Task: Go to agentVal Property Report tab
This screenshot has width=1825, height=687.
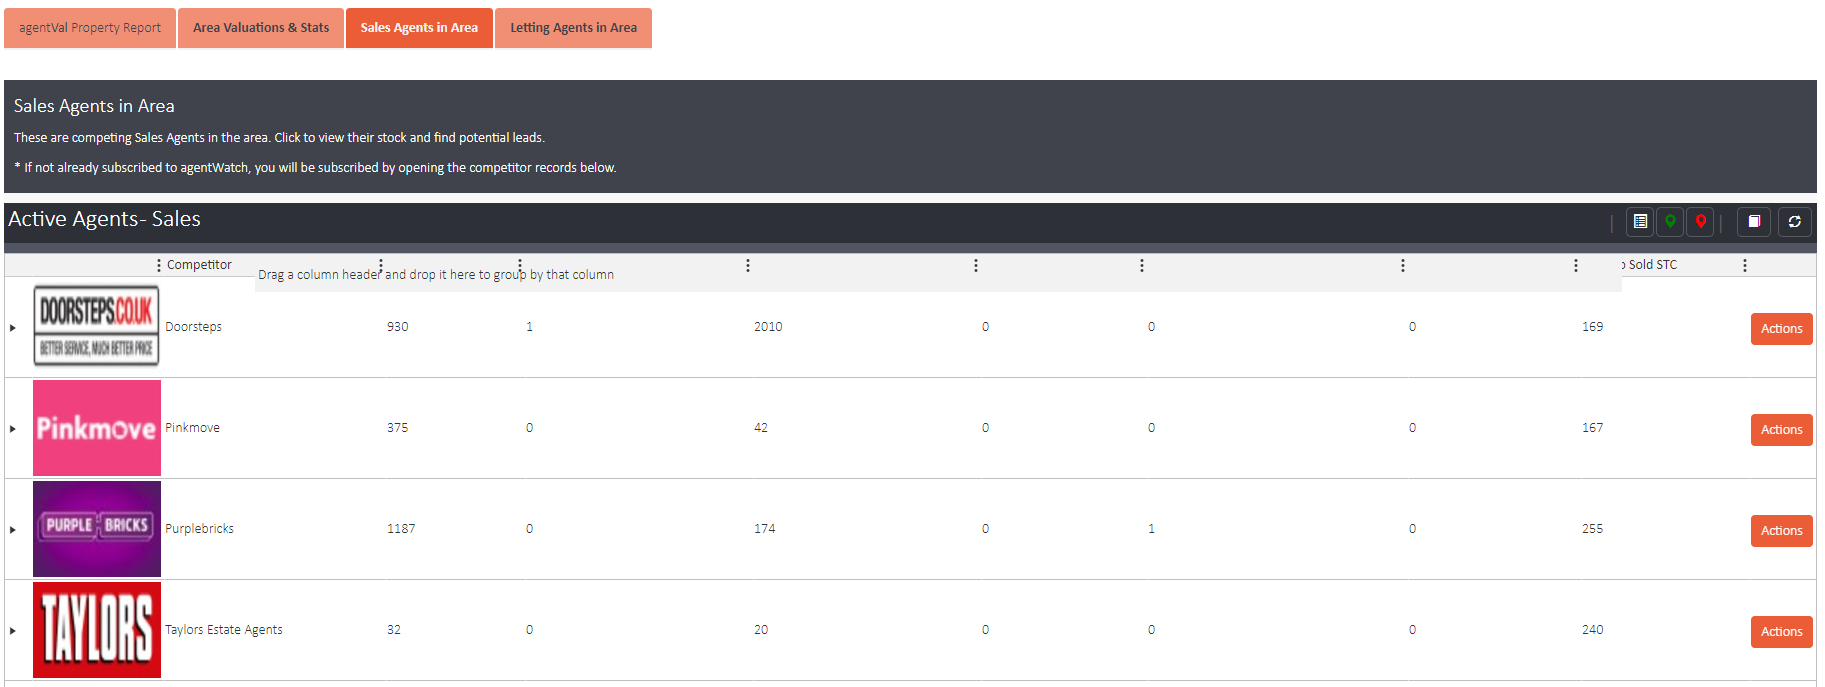Action: (x=90, y=28)
